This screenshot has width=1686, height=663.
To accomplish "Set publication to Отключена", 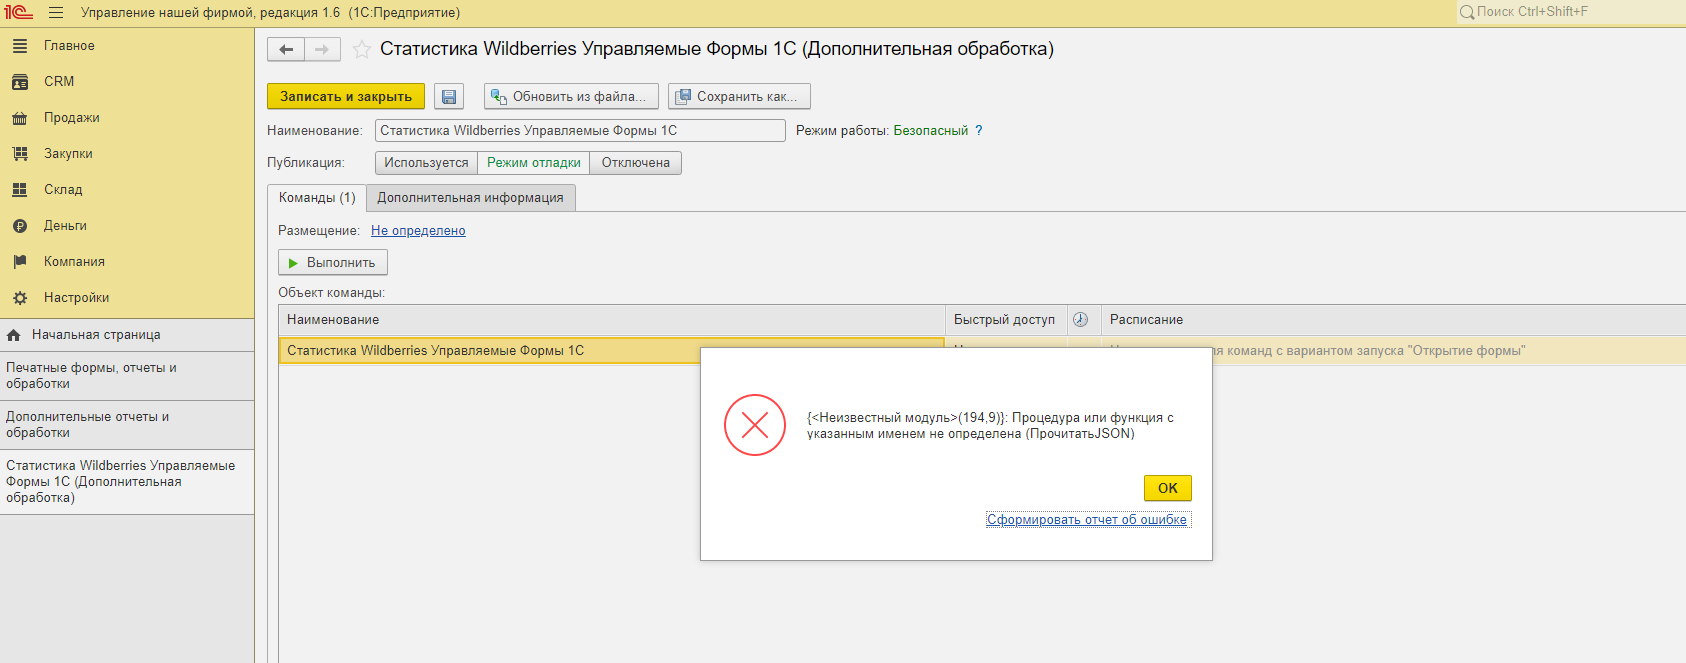I will 636,163.
